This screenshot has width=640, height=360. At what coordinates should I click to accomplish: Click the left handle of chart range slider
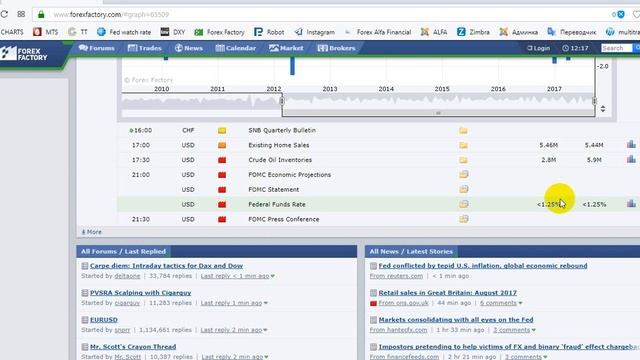282,100
